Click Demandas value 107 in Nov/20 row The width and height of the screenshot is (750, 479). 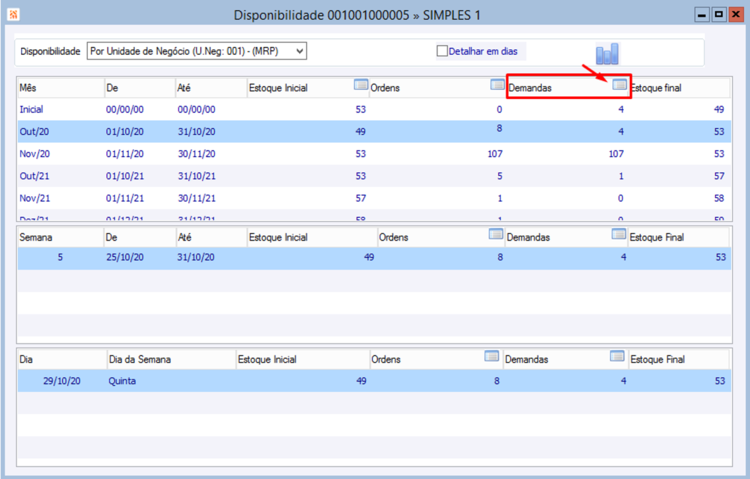click(616, 154)
